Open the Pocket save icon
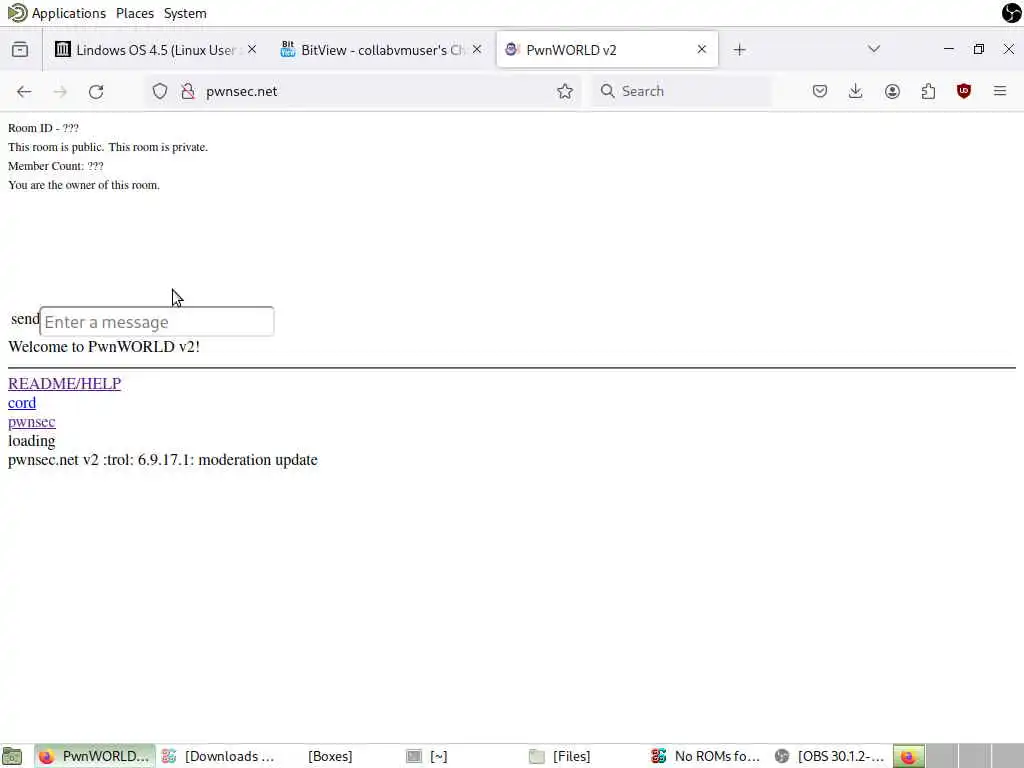 pos(820,91)
